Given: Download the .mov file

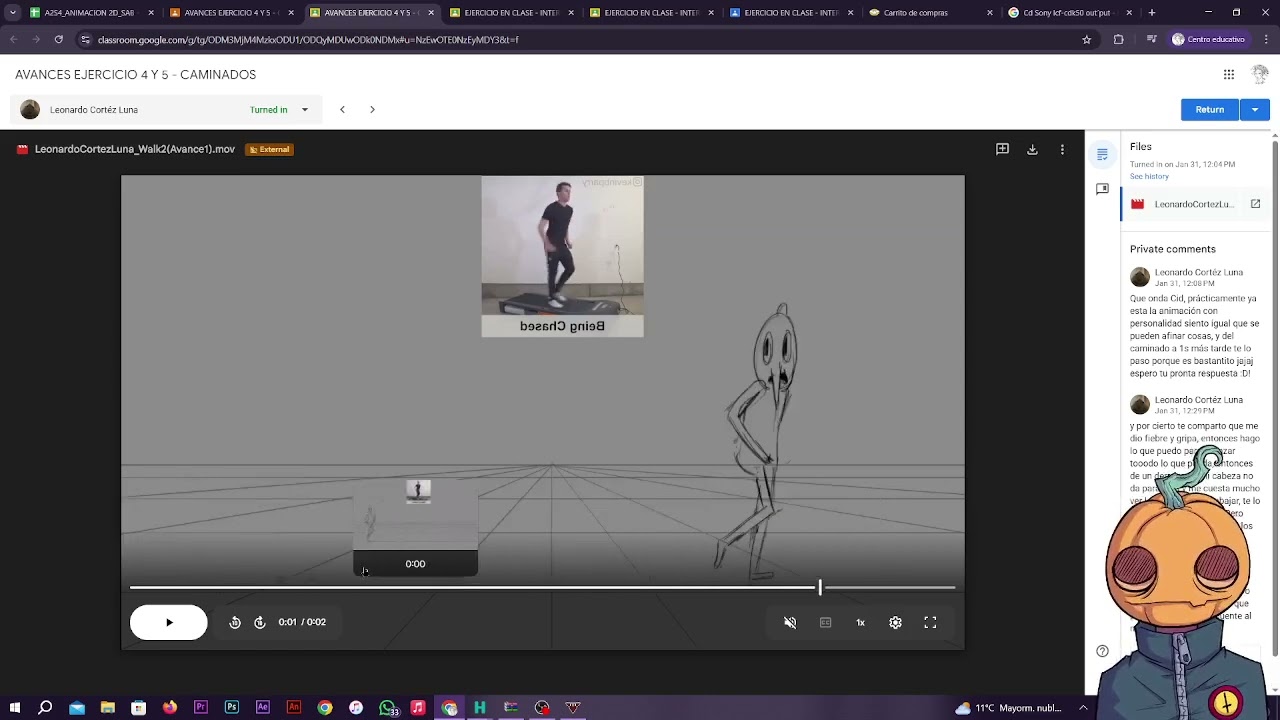Looking at the screenshot, I should click(1032, 149).
